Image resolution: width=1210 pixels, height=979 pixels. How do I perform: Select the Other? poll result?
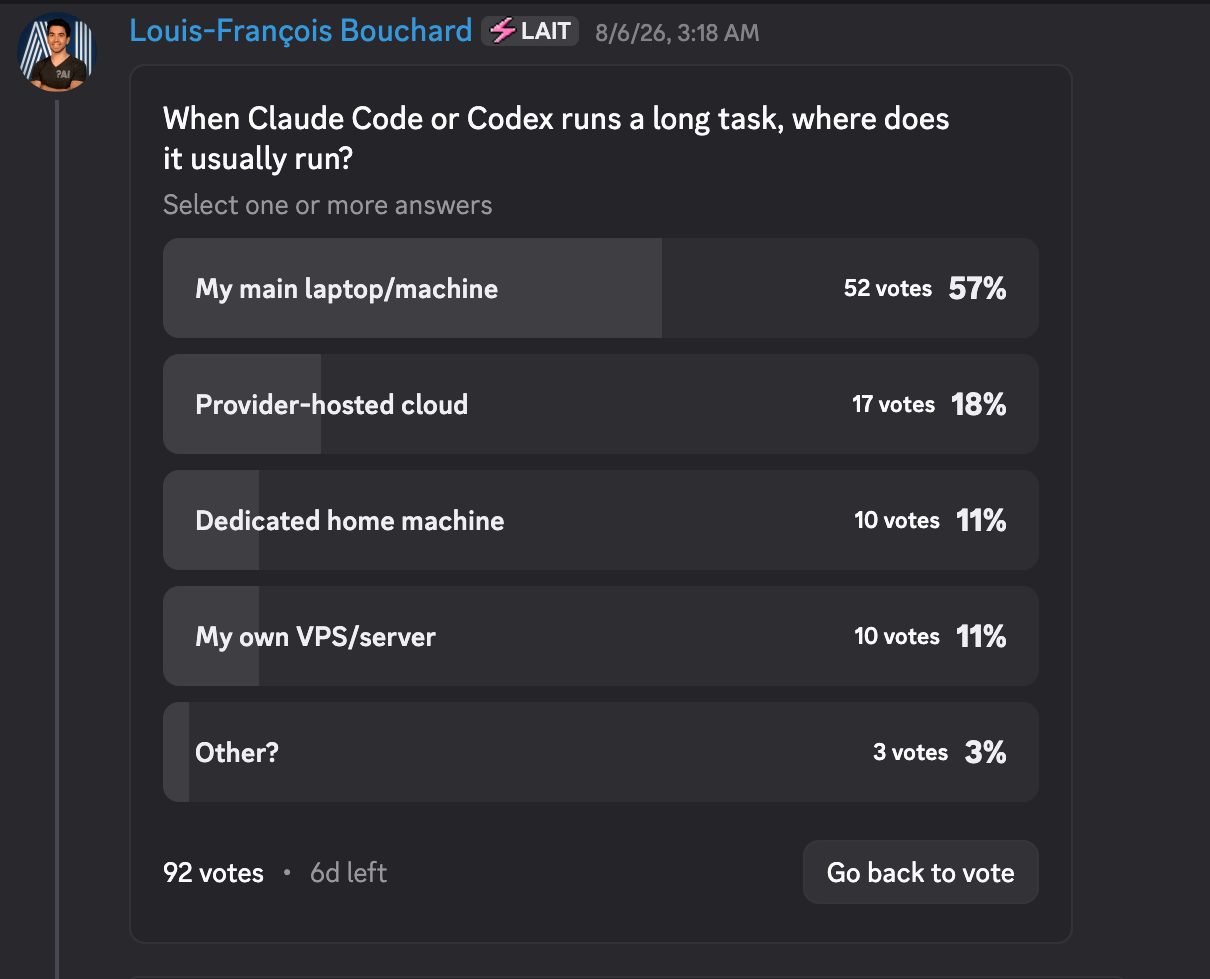tap(600, 752)
